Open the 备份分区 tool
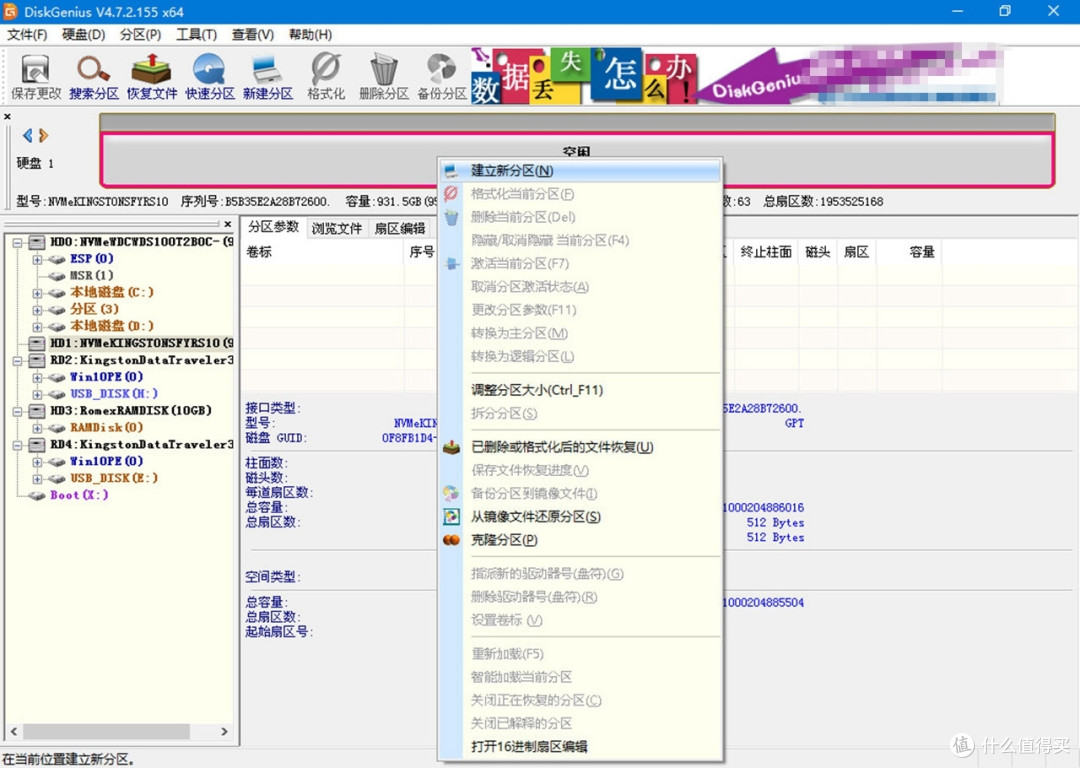This screenshot has height=768, width=1080. pos(440,75)
